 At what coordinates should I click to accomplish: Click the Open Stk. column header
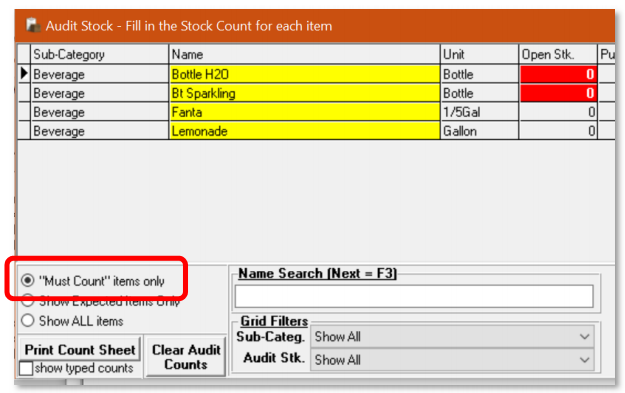(x=558, y=54)
